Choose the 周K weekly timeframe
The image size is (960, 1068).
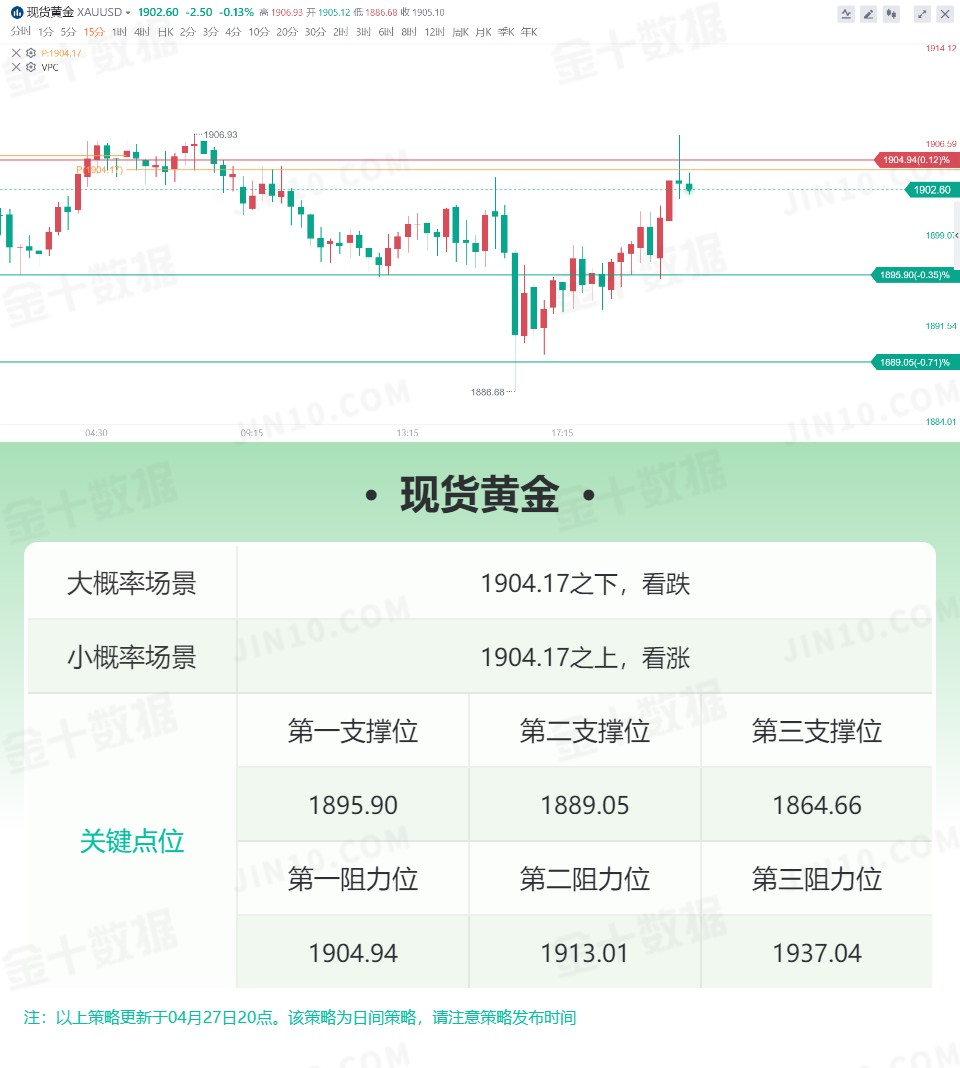[461, 32]
